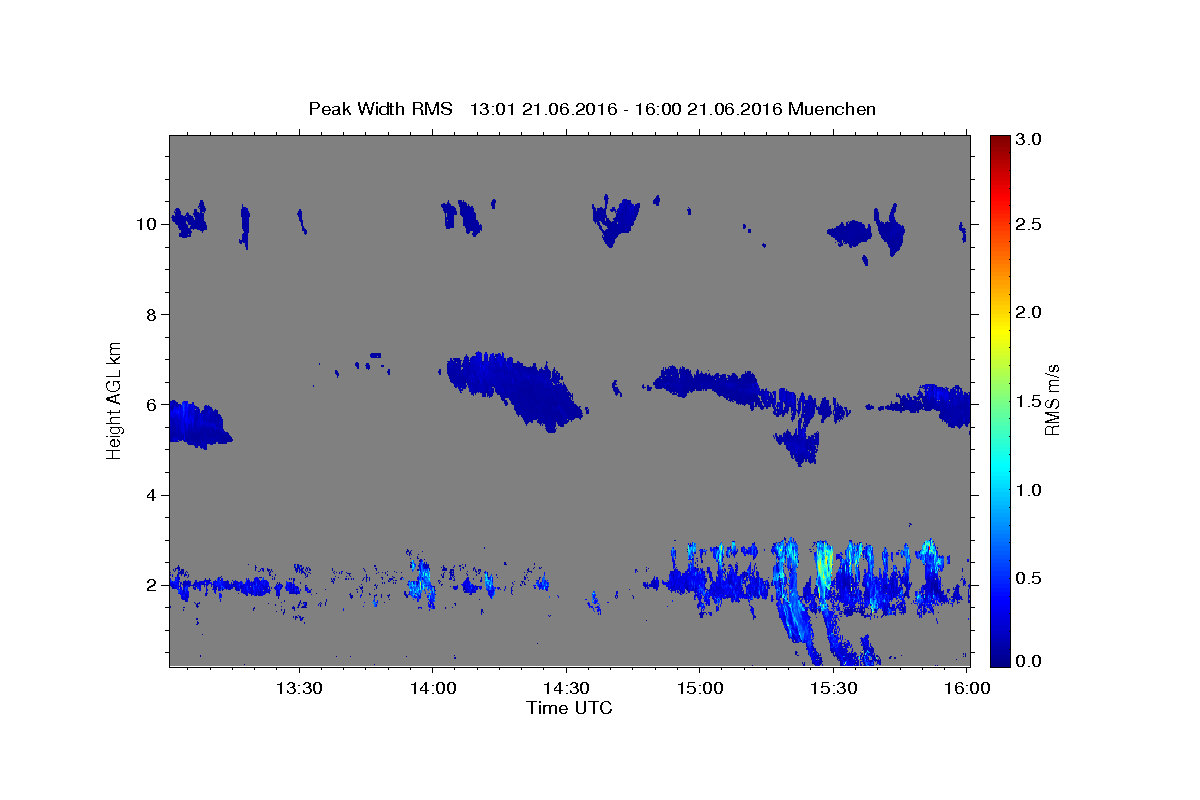Click the dark red top of colorbar
The image size is (1200, 800).
click(x=1000, y=142)
